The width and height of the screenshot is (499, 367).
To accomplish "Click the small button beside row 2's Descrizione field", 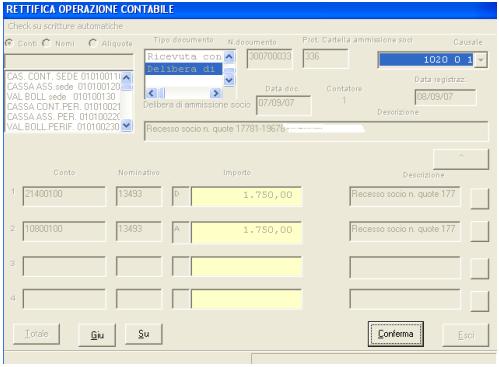I will (479, 231).
